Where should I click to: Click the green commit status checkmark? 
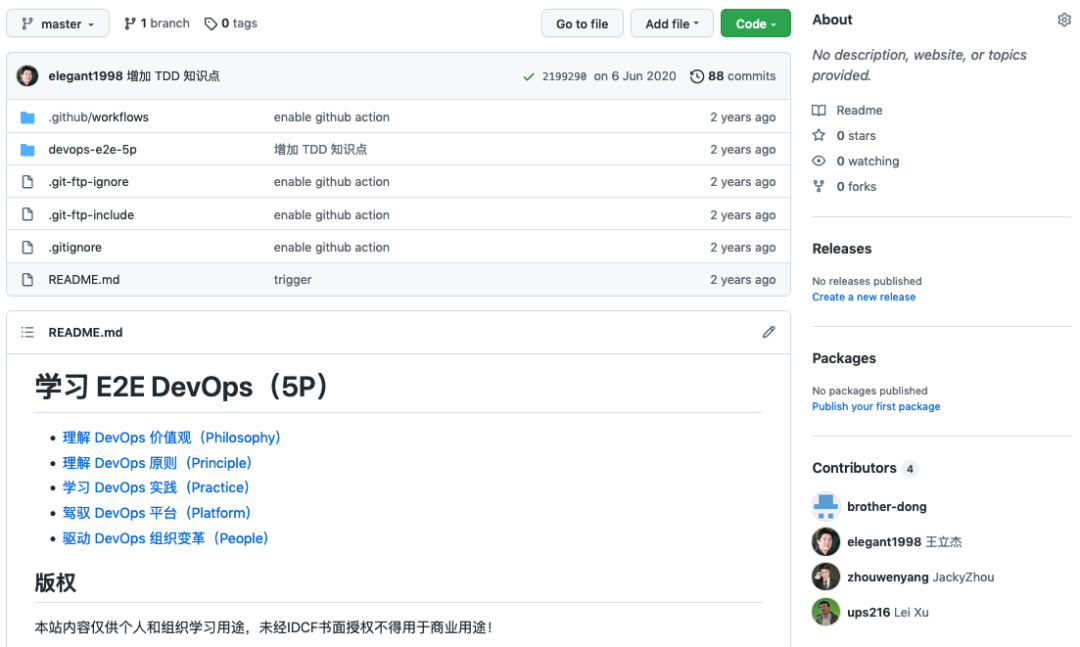pos(528,76)
